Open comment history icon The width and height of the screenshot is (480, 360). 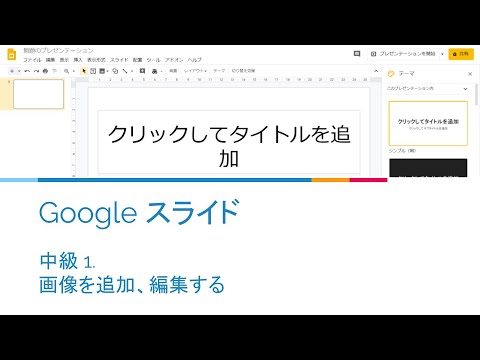click(x=357, y=54)
